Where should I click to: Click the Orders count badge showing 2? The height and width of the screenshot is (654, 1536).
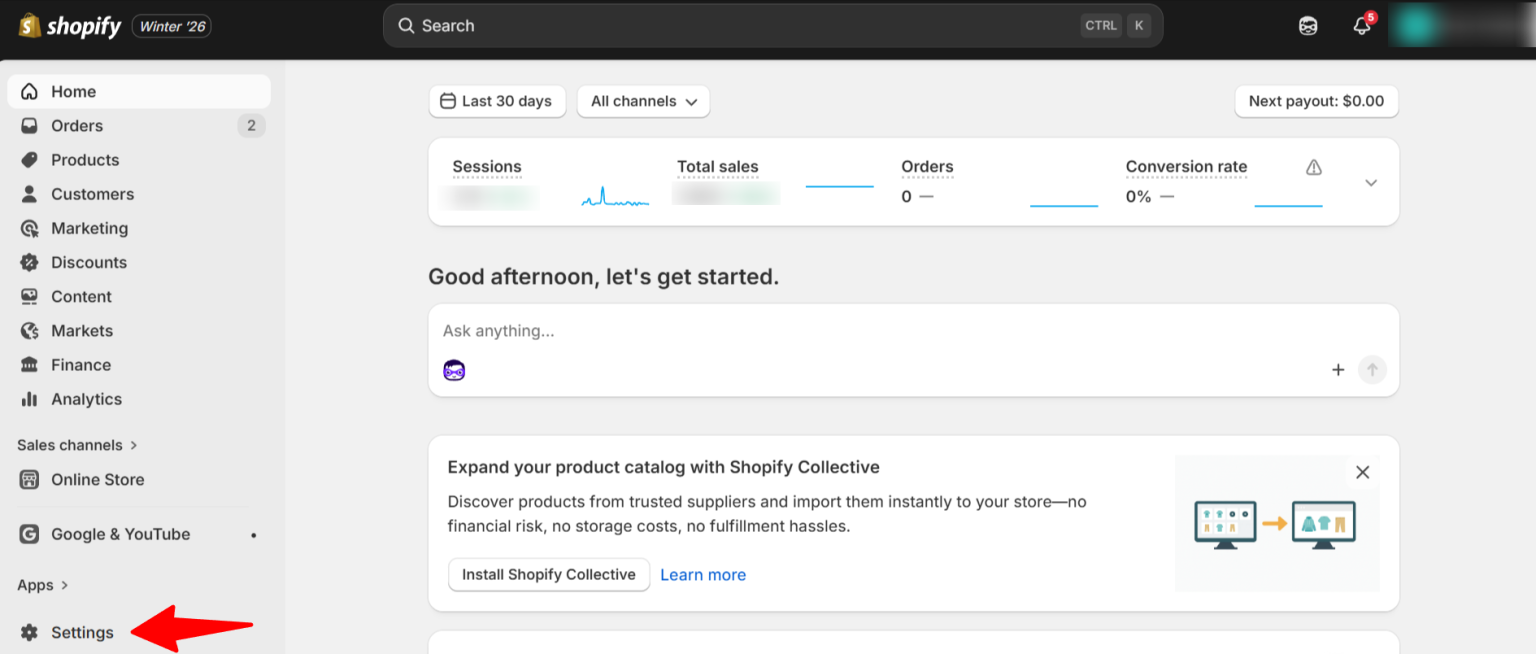pos(251,126)
